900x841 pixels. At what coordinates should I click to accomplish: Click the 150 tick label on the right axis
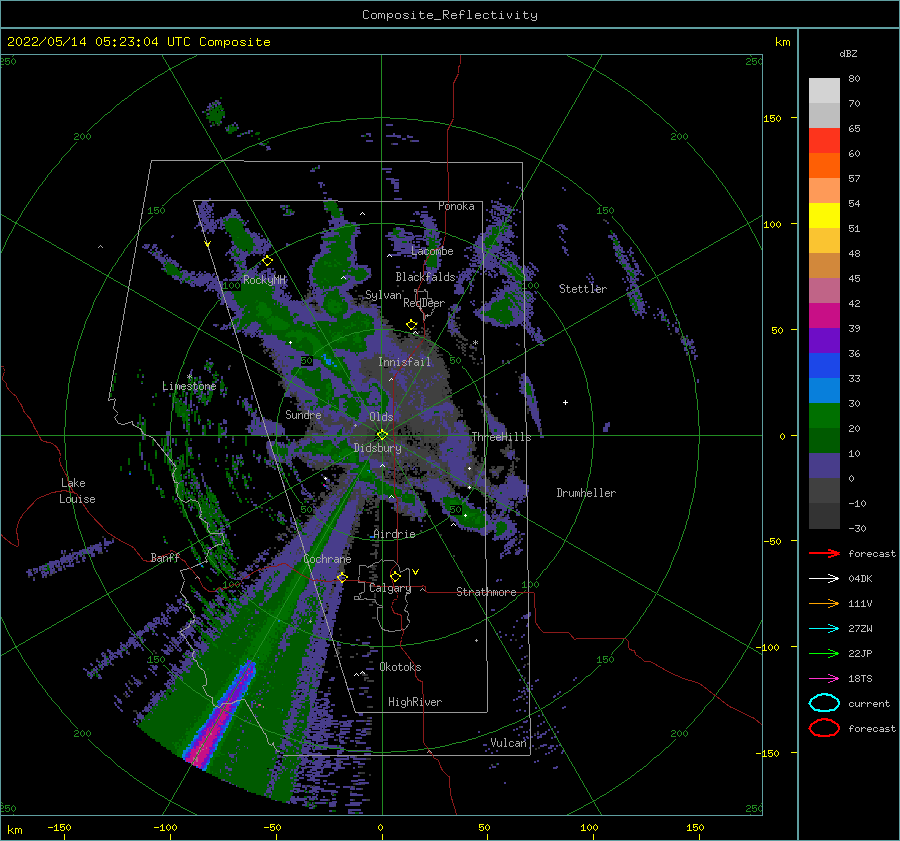coord(772,118)
